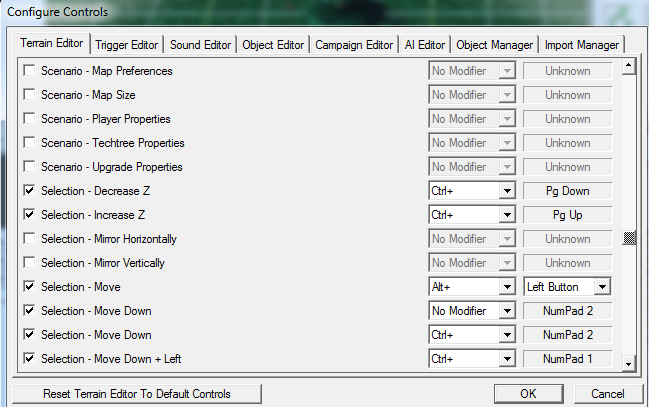Expand Alt+ modifier dropdown for Selection - Move
The image size is (649, 407).
point(507,287)
